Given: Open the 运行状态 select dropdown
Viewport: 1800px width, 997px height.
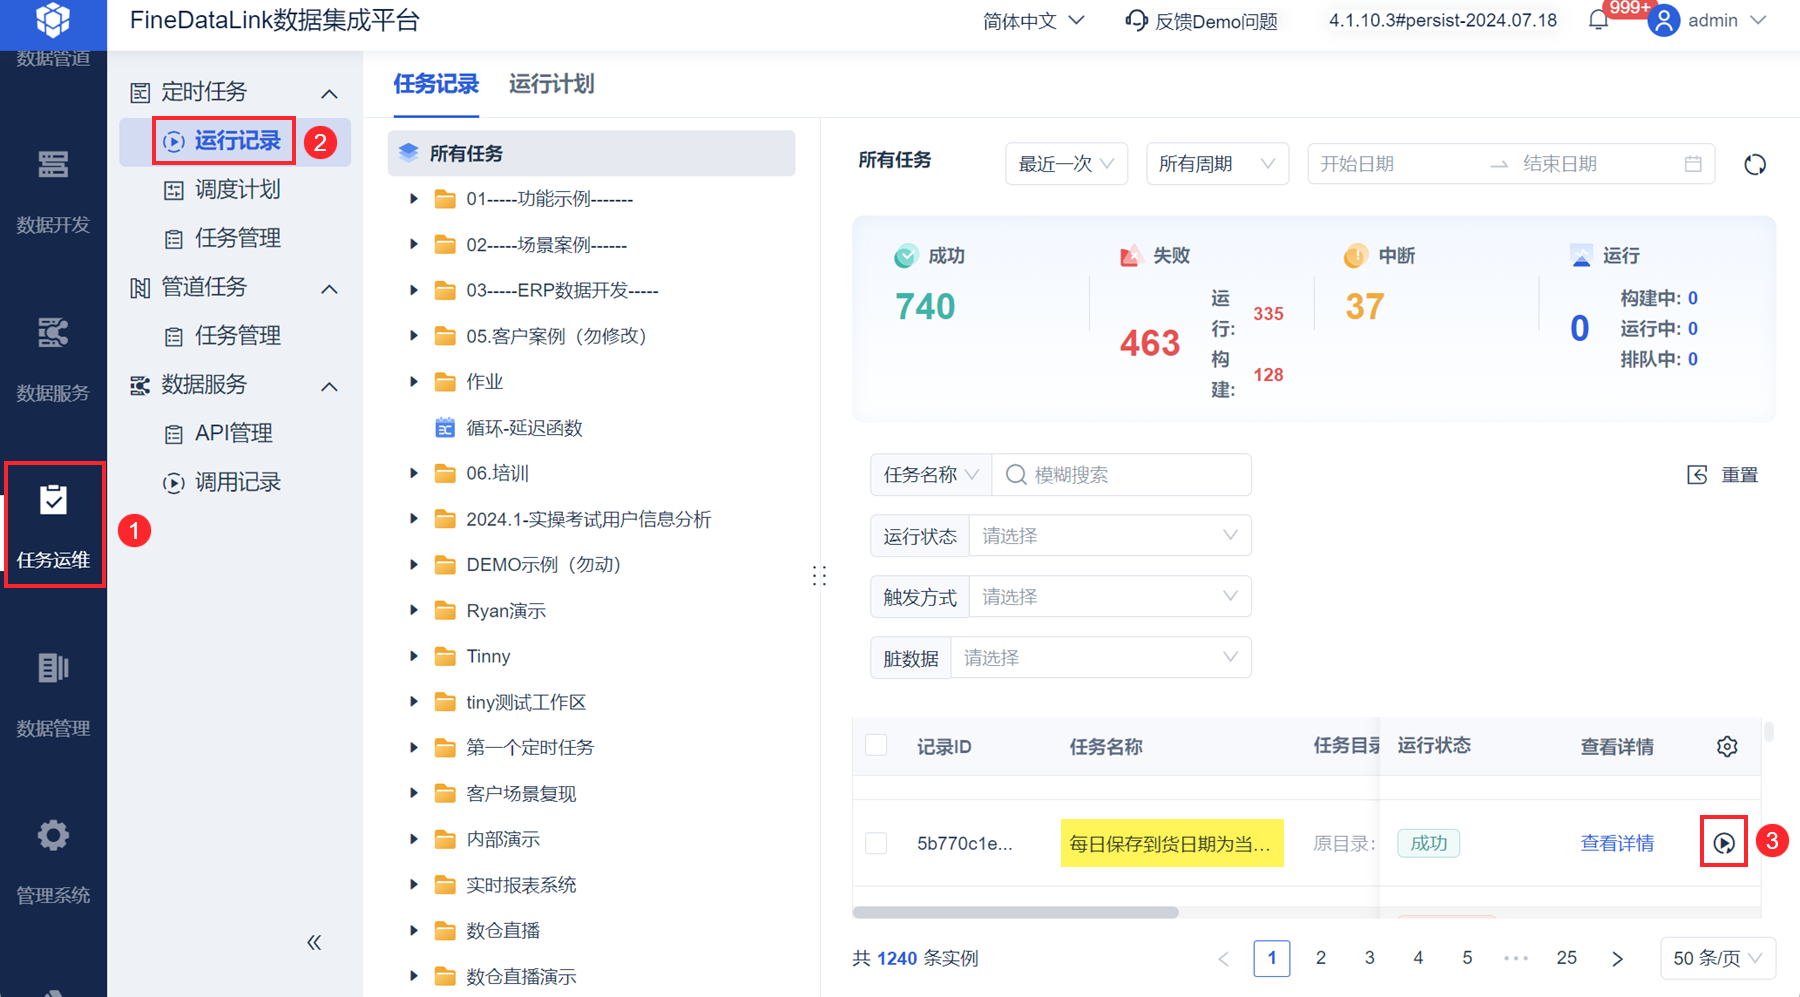Looking at the screenshot, I should coord(1109,536).
